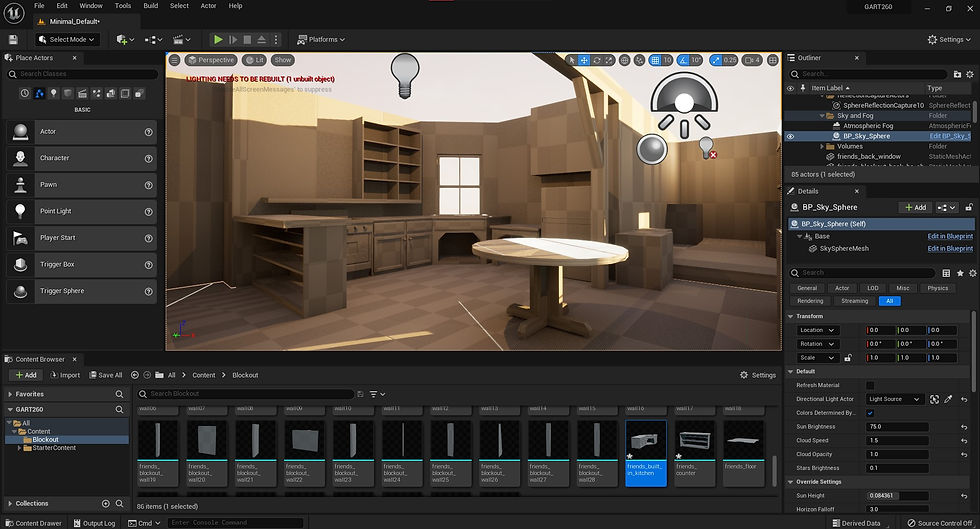This screenshot has height=529, width=980.
Task: Click Save All in the Content Browser
Action: [x=106, y=375]
